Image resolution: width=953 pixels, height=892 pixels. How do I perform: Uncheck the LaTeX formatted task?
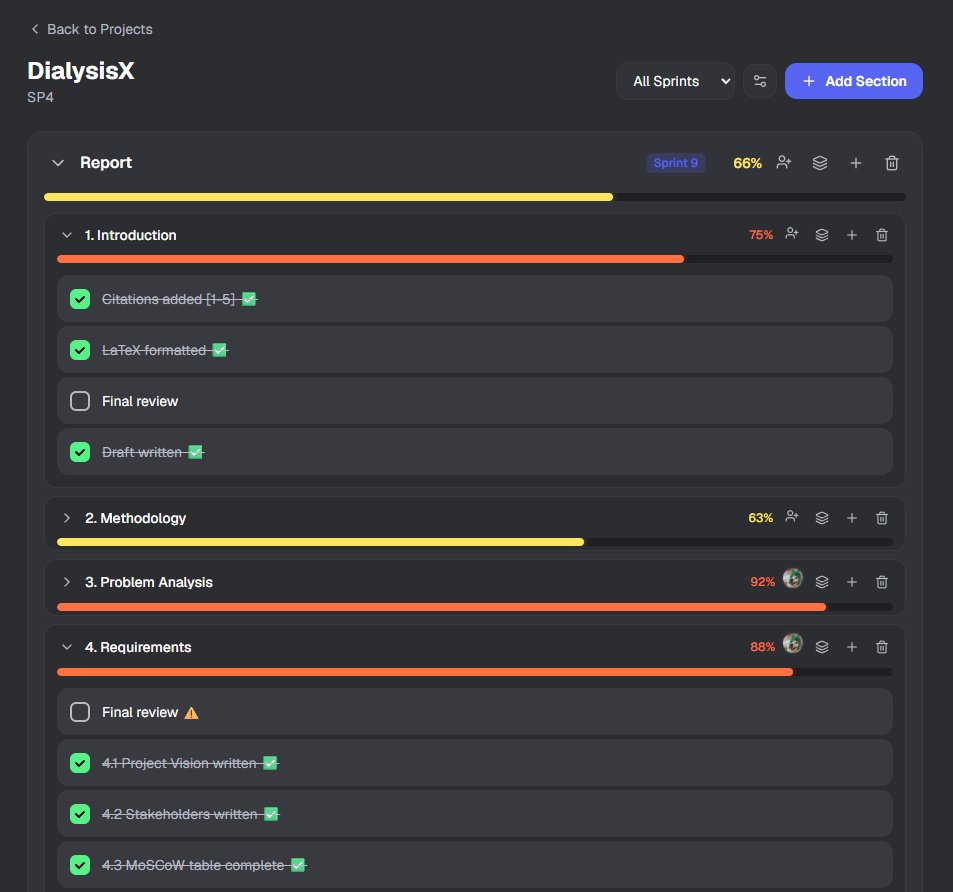pos(80,350)
